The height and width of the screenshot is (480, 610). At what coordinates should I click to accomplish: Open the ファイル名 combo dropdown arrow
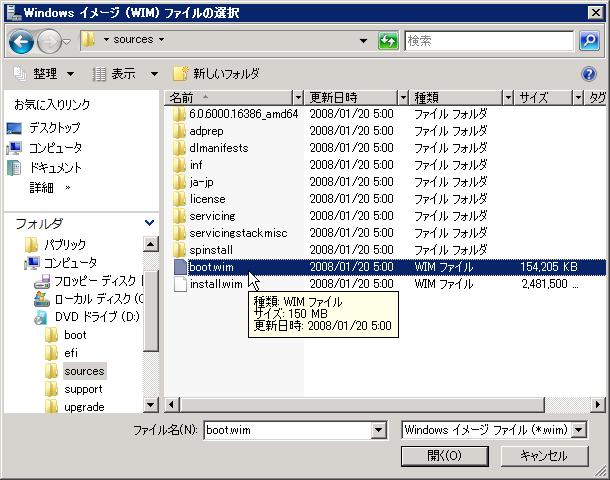[379, 430]
